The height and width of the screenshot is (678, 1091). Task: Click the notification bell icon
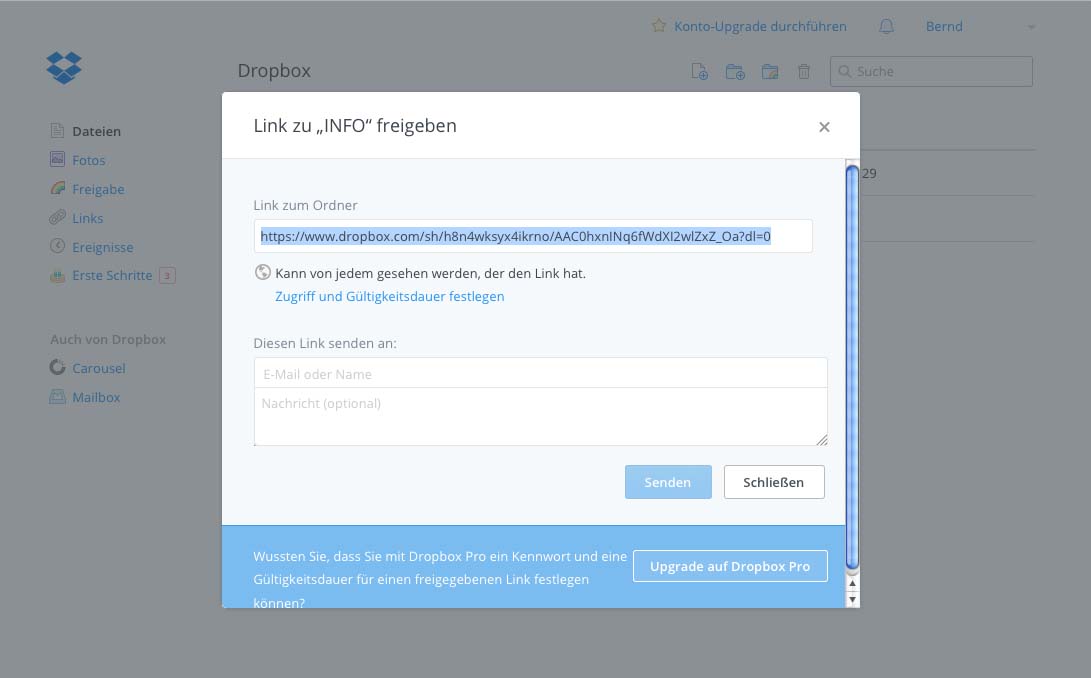(886, 27)
